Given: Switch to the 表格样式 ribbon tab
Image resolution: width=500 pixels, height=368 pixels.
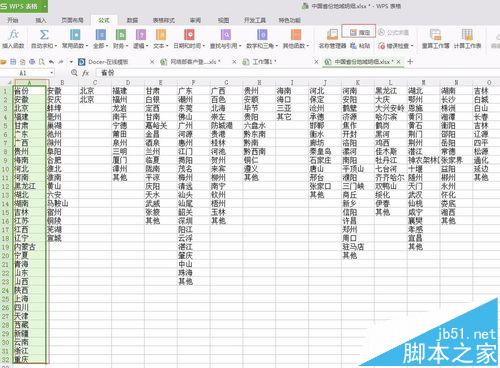Looking at the screenshot, I should point(164,20).
